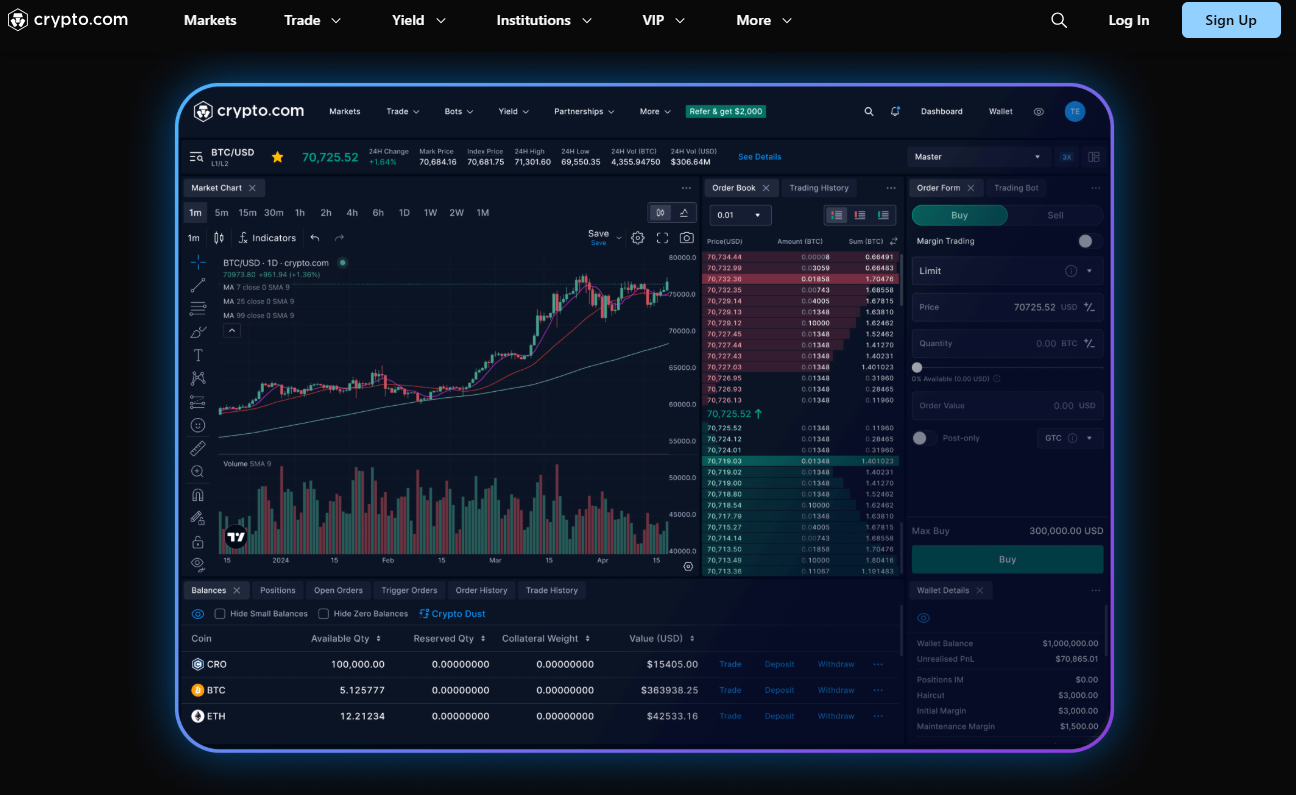Open the layout icon beside the 3X button
This screenshot has height=795, width=1296.
(1094, 157)
